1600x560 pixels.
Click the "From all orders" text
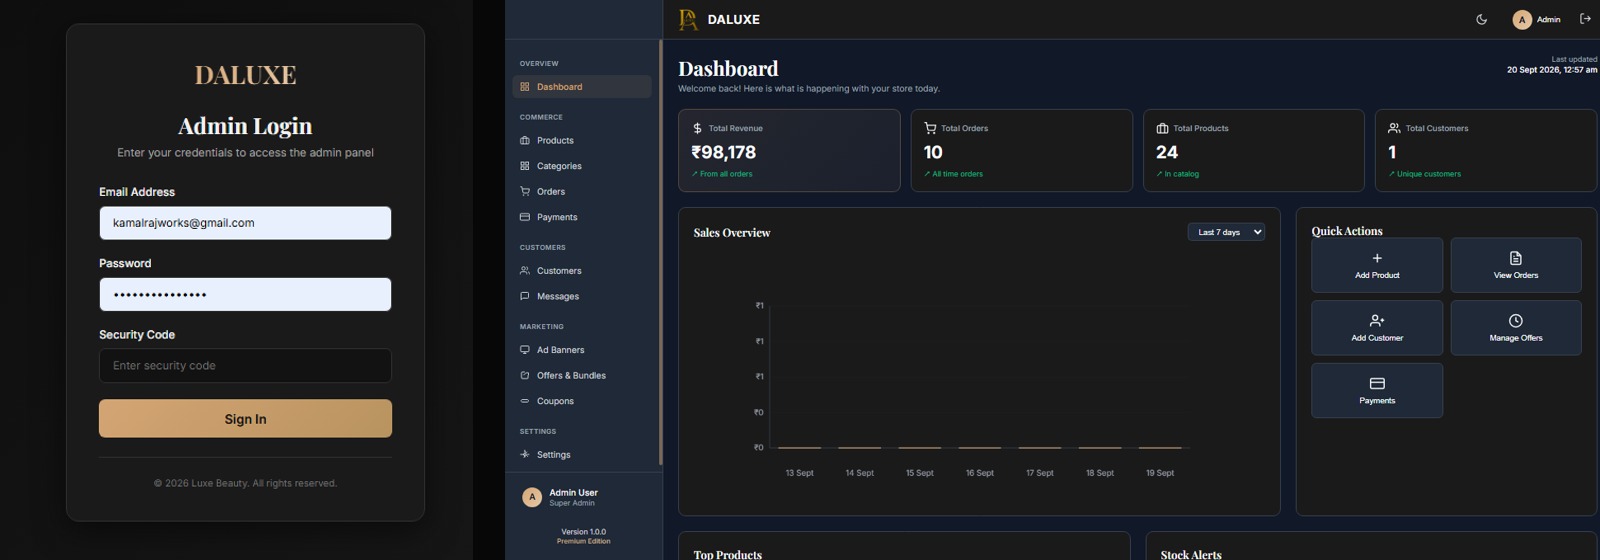click(726, 174)
